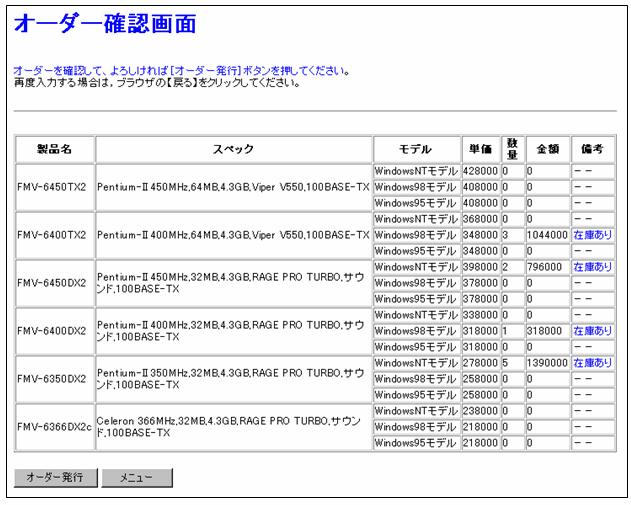
Task: Click product name FMV-6350DX2
Action: point(52,379)
